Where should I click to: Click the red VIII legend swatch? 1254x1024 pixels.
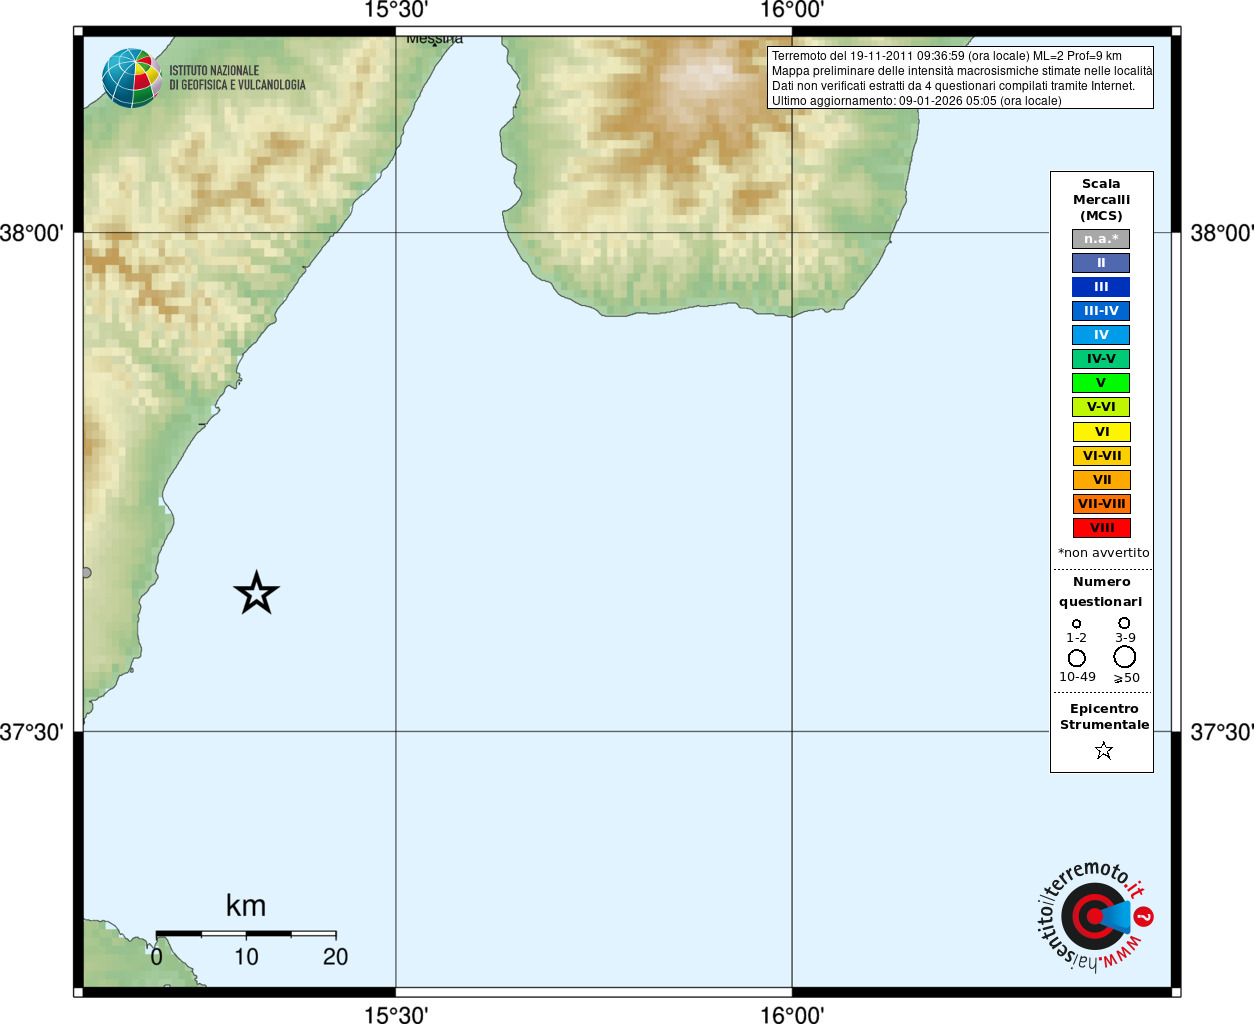pos(1101,528)
